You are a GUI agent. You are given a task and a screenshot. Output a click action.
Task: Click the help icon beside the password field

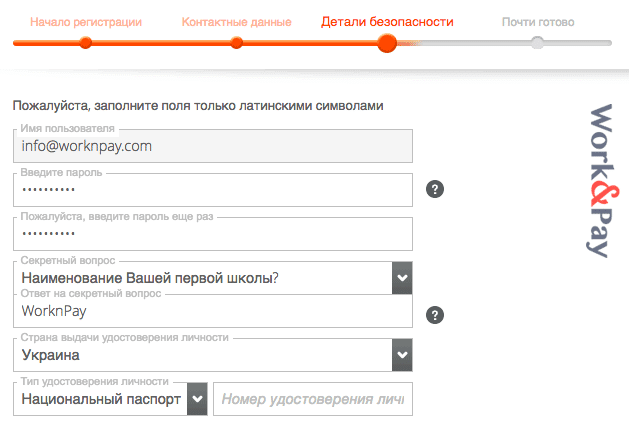[x=434, y=189]
